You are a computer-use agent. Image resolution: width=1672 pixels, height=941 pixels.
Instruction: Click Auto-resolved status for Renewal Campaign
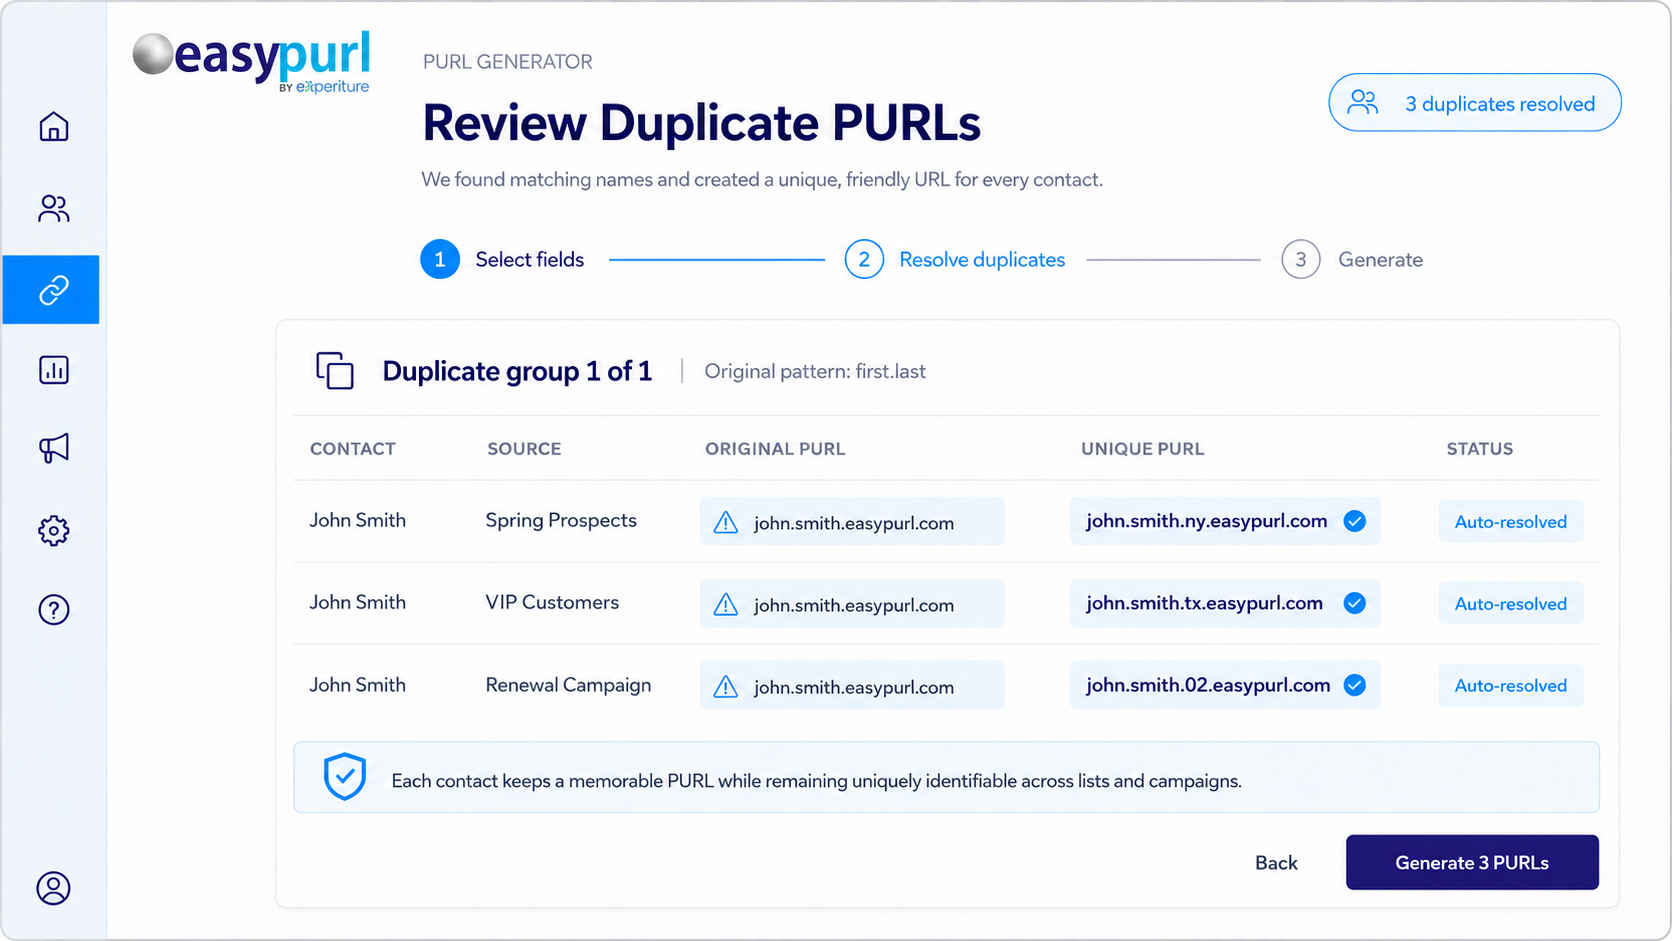[x=1511, y=685]
